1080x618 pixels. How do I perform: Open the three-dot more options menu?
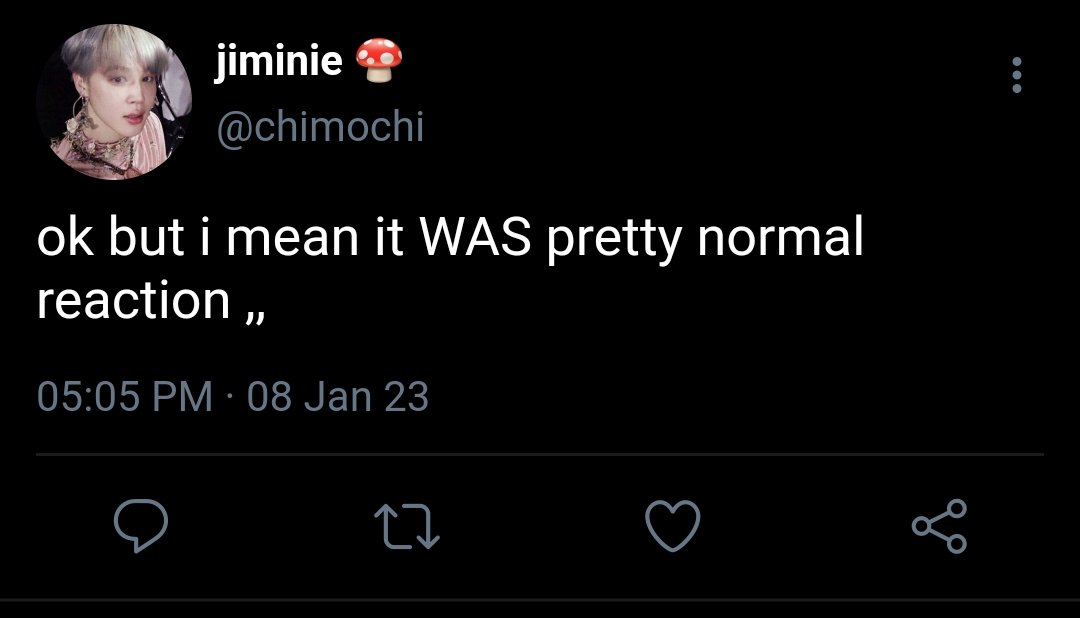[x=1017, y=74]
